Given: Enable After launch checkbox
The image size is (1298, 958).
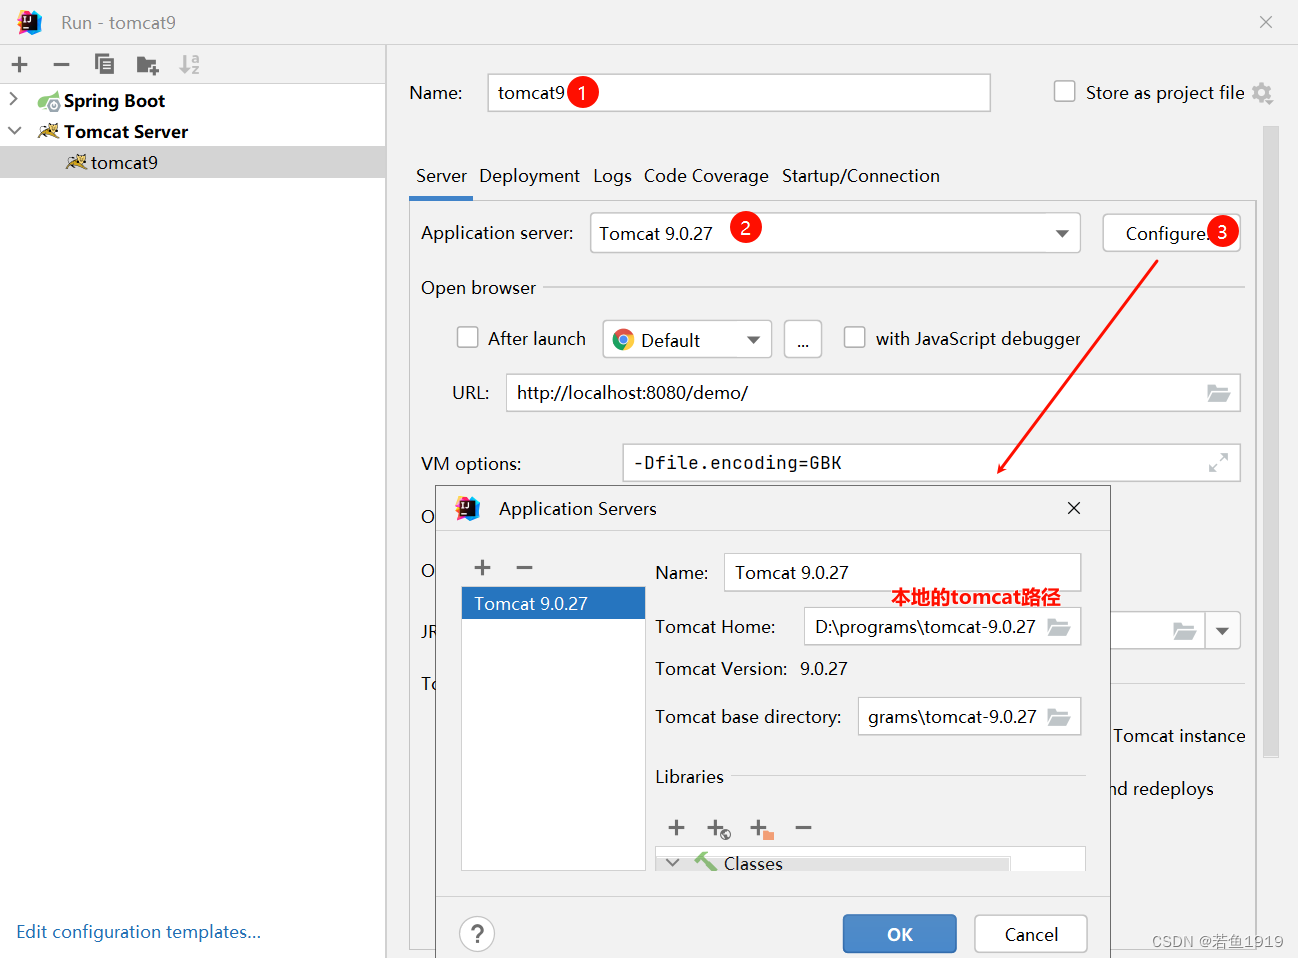Looking at the screenshot, I should [467, 337].
